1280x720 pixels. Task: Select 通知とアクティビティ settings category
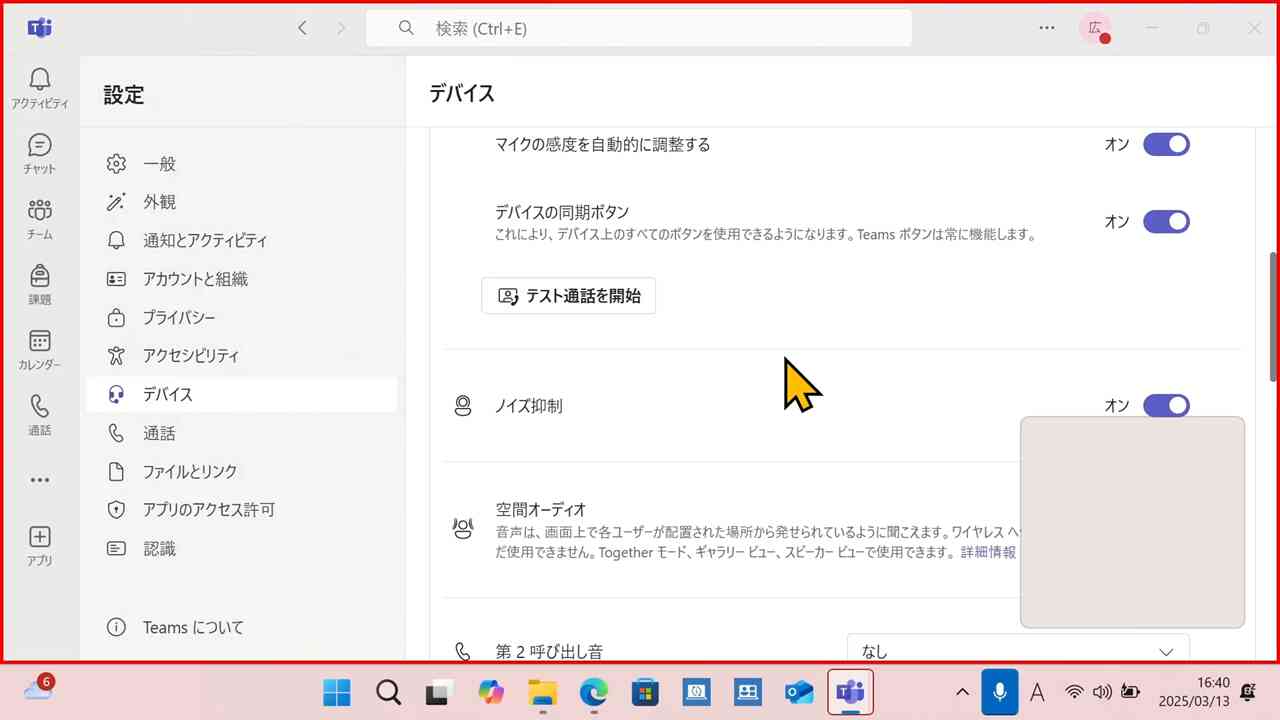tap(205, 240)
